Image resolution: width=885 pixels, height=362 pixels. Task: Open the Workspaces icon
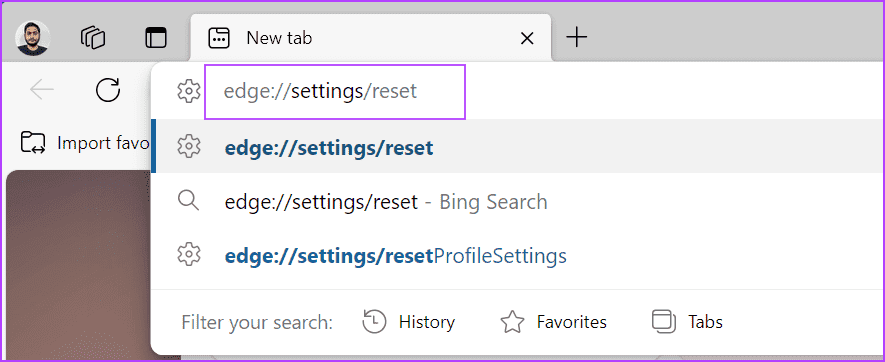pos(93,38)
